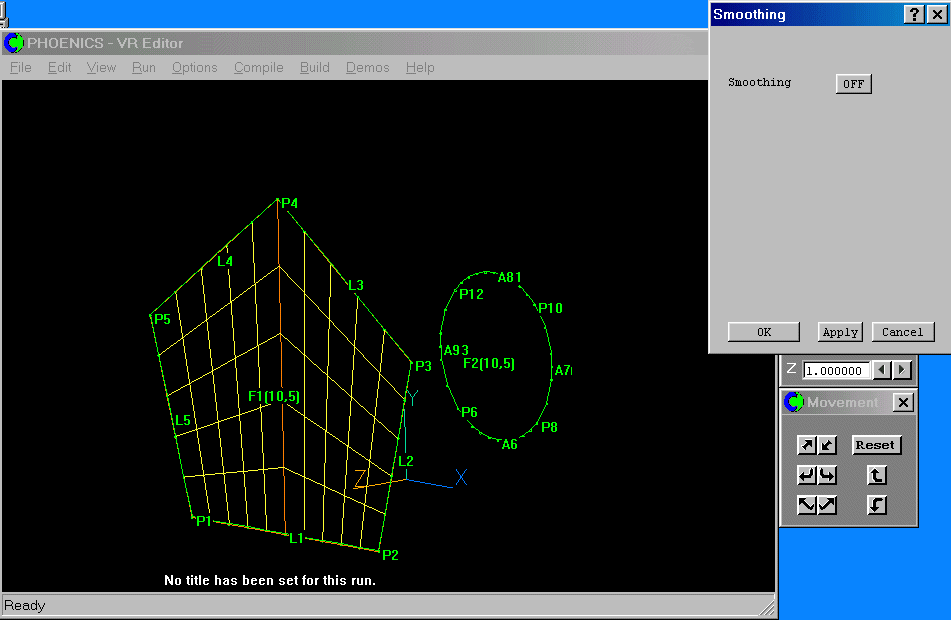This screenshot has width=951, height=620.
Task: Click the Apply button in Smoothing dialog
Action: tap(839, 331)
